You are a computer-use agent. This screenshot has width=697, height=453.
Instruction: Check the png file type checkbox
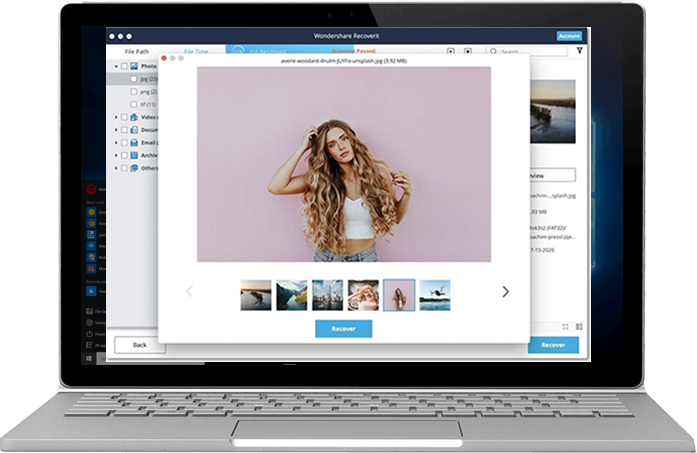pos(134,92)
